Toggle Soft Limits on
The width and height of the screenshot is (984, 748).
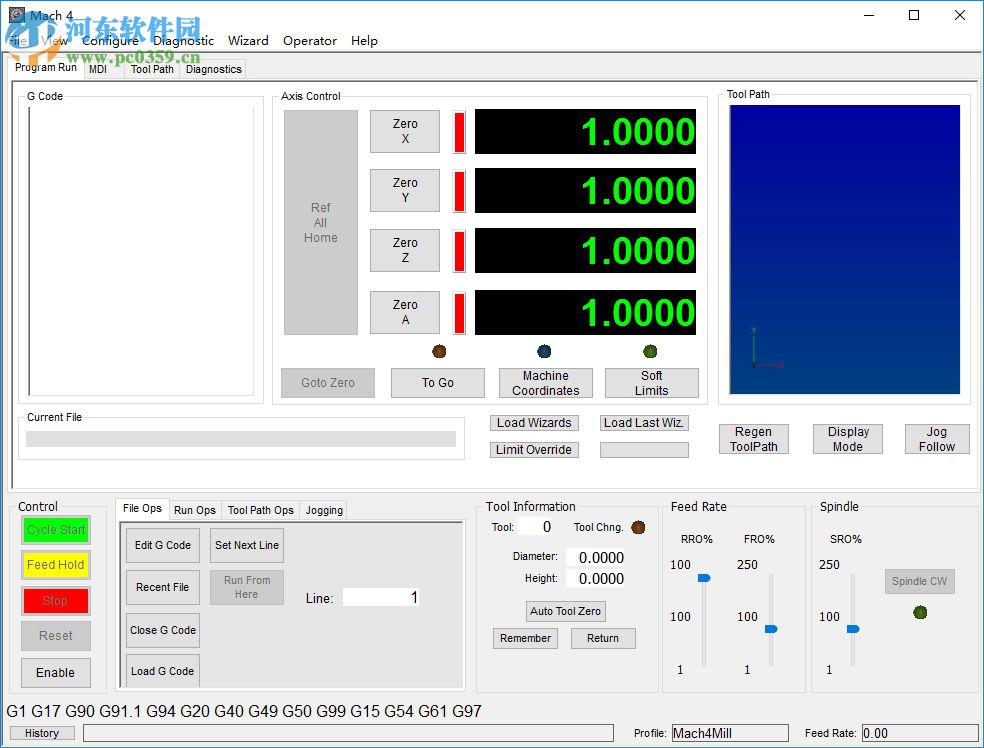click(651, 383)
